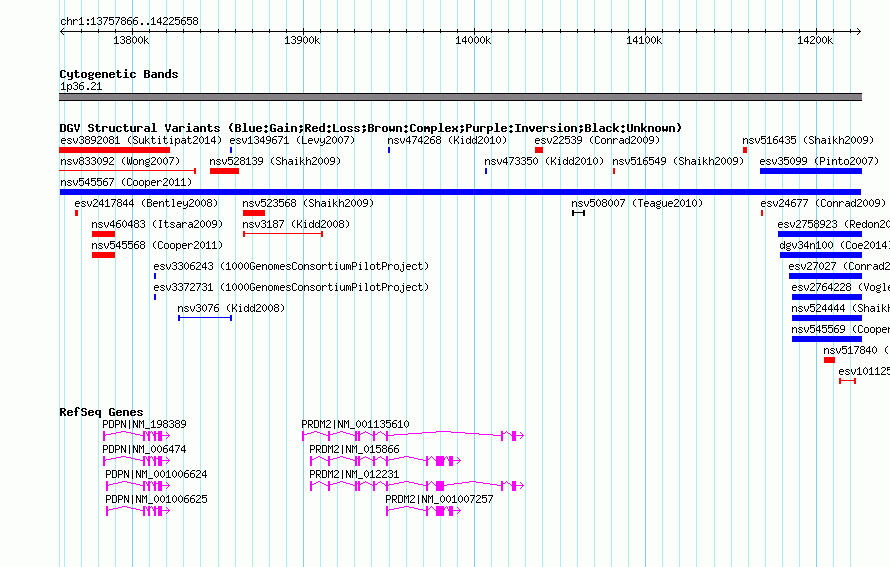Click the 13900k ruler tick label

(x=302, y=40)
